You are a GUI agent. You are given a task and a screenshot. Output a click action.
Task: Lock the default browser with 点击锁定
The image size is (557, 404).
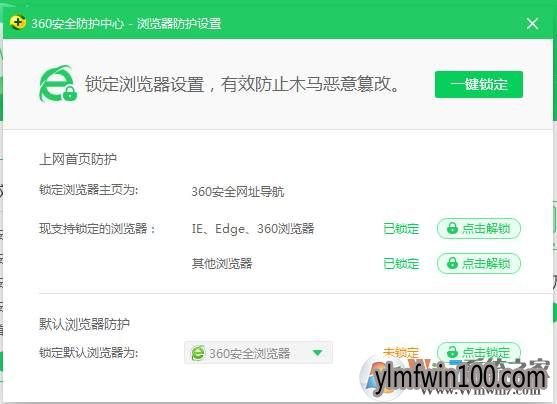point(478,352)
